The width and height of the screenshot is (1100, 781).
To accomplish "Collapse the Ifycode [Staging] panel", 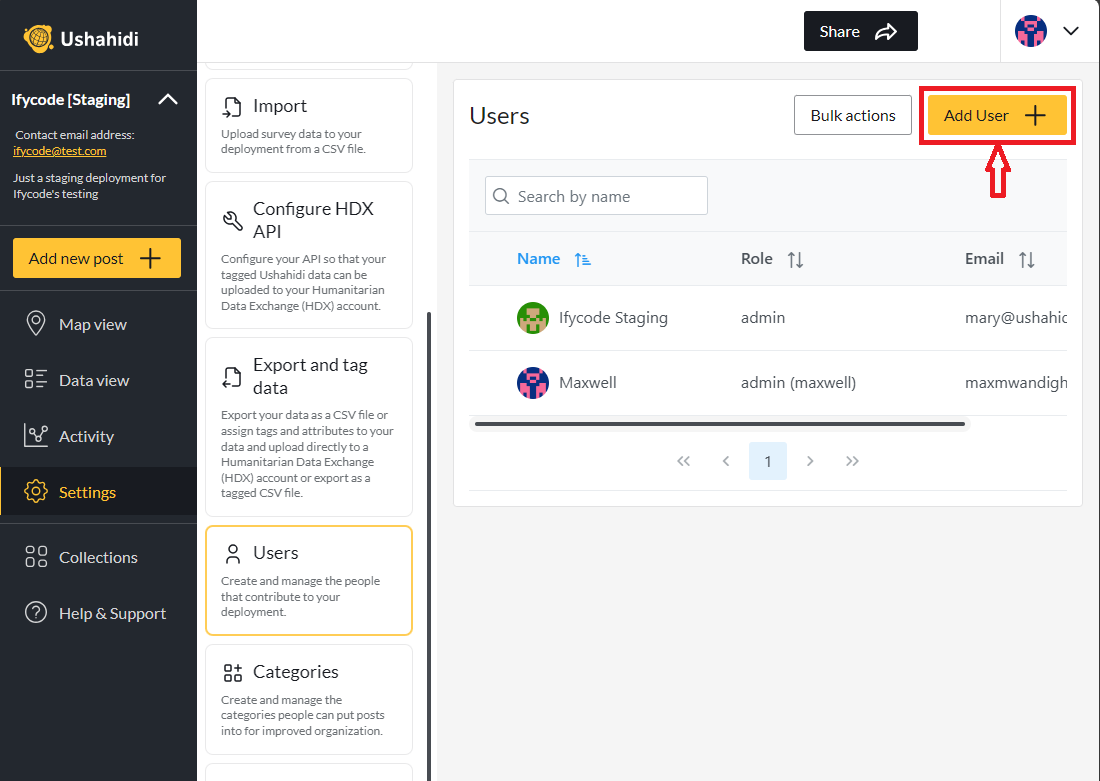I will tap(168, 99).
